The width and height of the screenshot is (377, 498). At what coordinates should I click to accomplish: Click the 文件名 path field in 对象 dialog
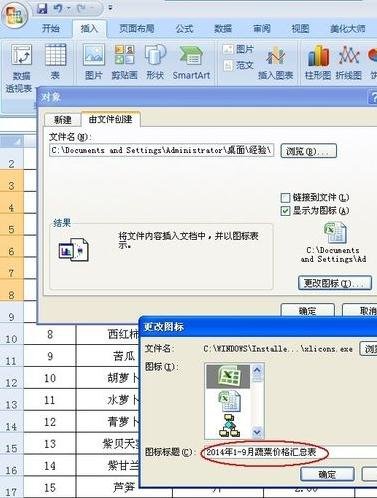click(x=162, y=150)
